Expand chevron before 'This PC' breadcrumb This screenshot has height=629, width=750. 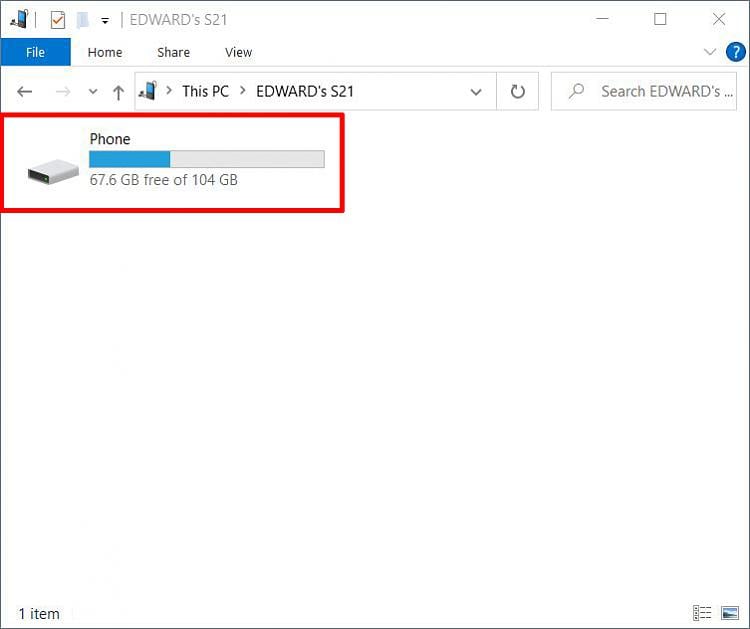tap(169, 90)
